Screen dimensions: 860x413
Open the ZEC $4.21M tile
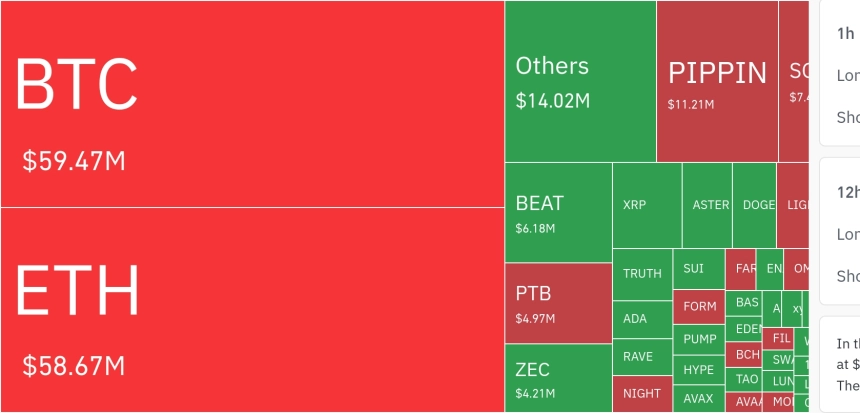pos(558,378)
